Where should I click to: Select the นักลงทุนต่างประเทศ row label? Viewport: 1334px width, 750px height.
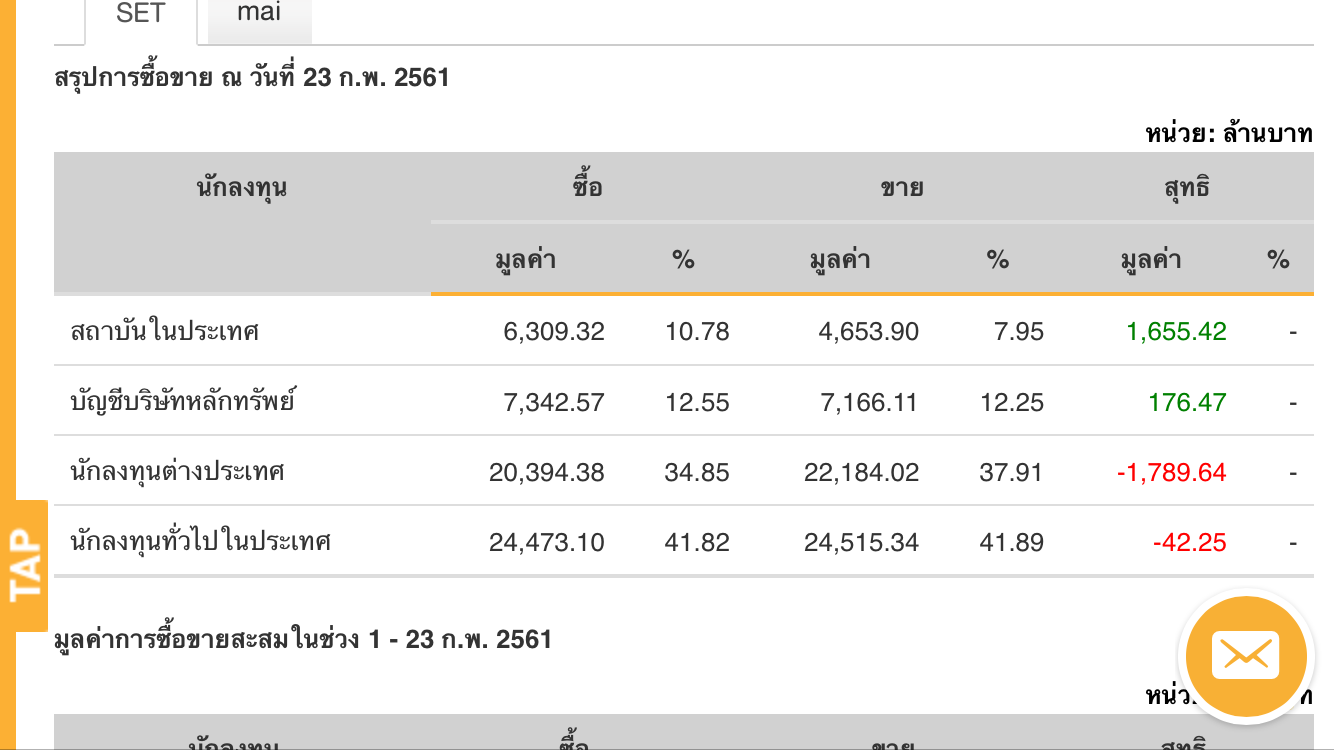178,472
